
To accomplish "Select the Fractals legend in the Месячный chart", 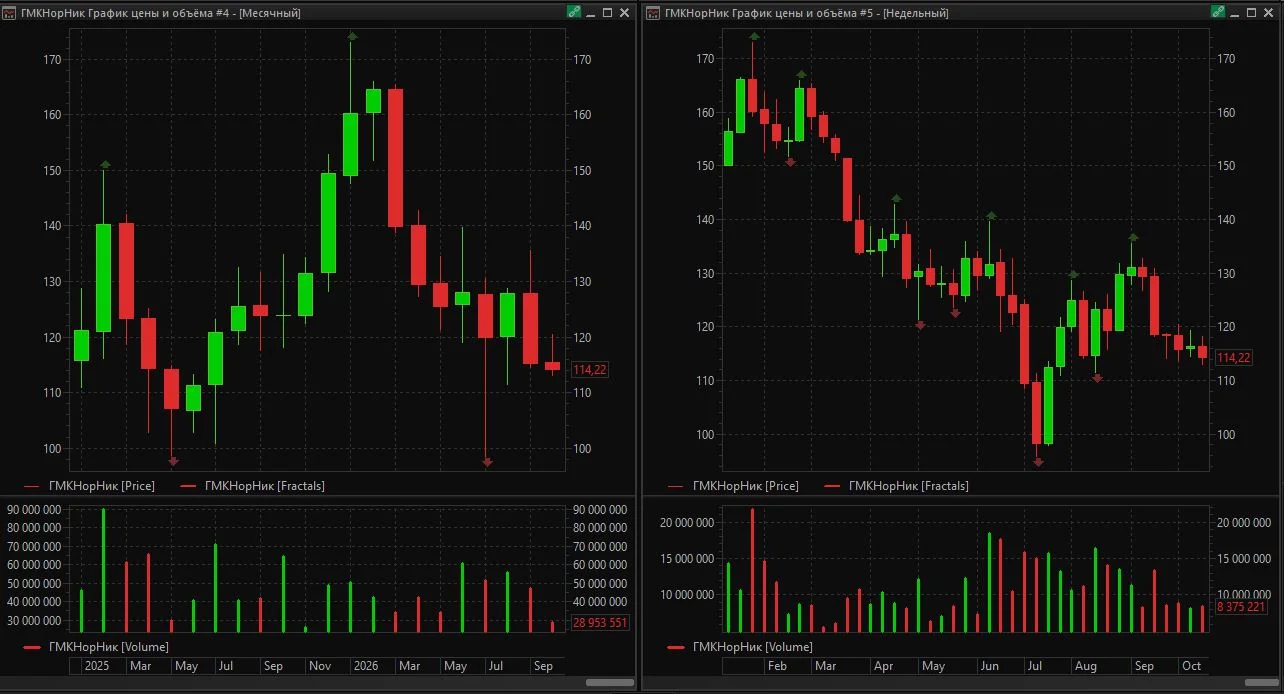I will click(252, 486).
